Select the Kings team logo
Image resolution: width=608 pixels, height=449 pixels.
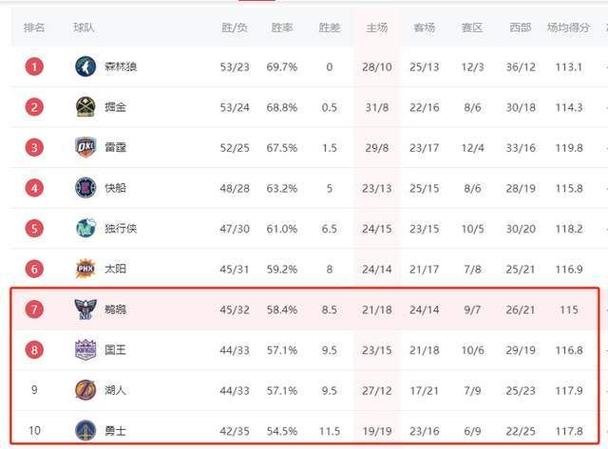coord(85,350)
